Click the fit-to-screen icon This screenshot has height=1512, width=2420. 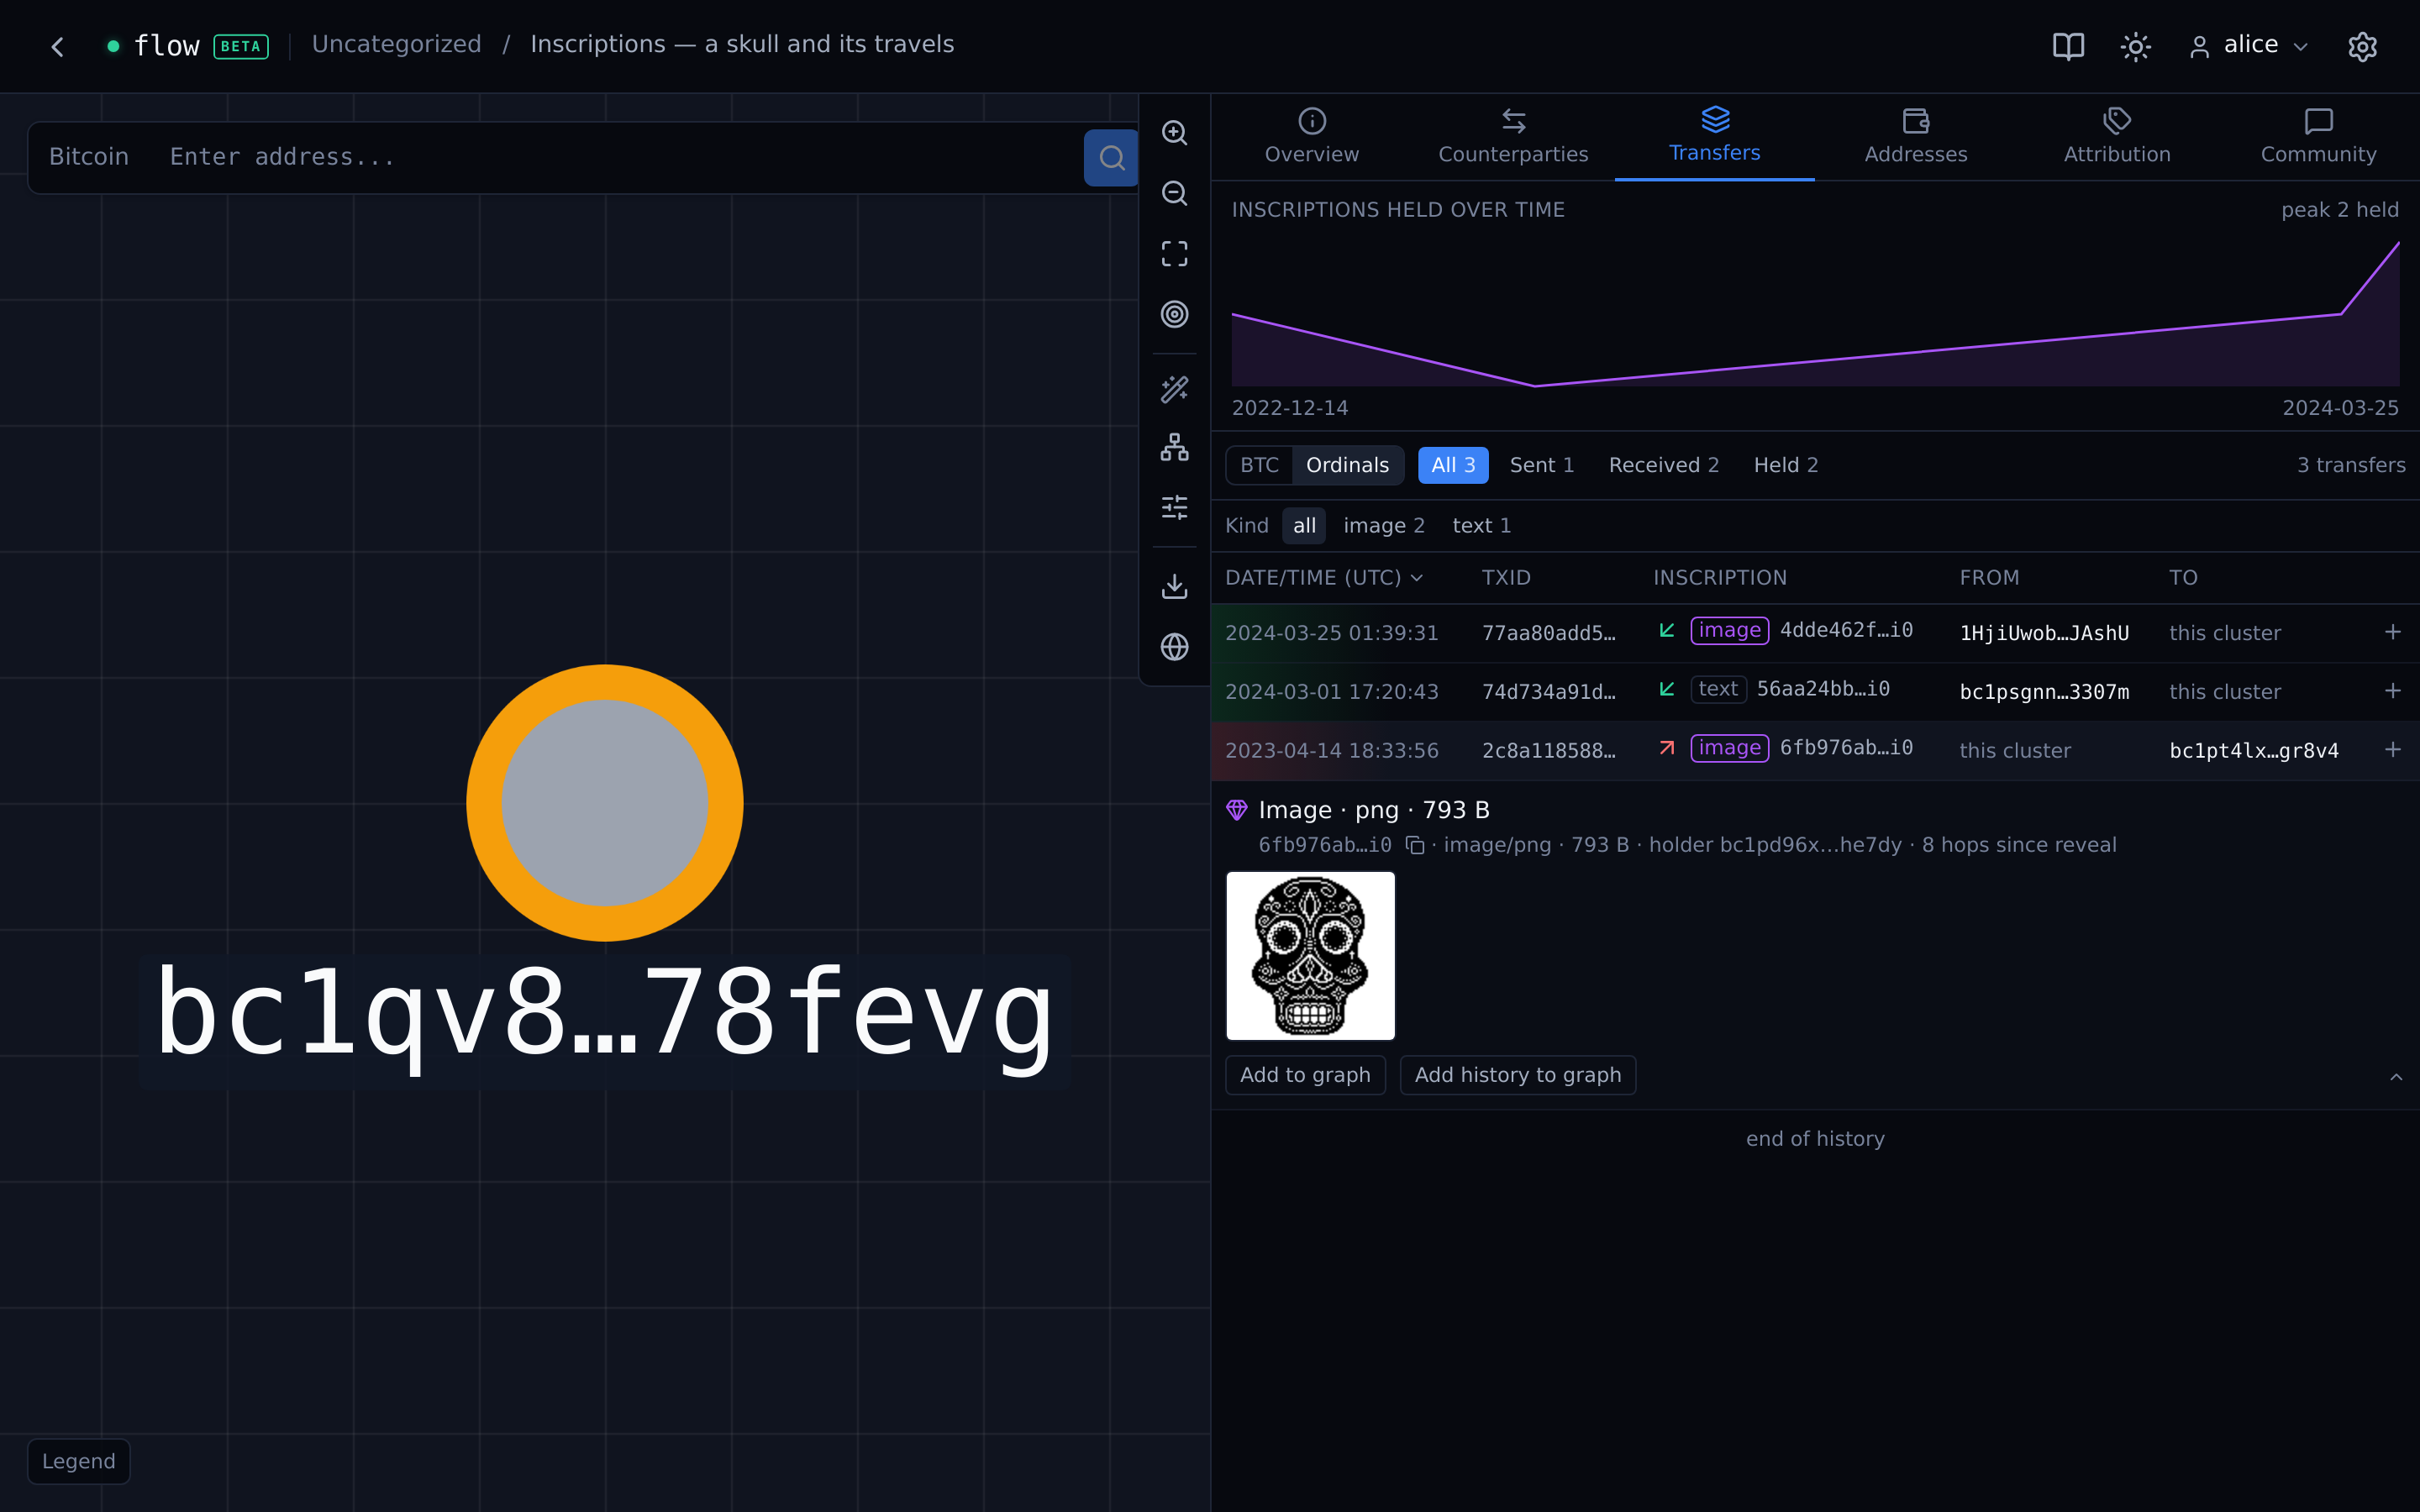coord(1174,254)
